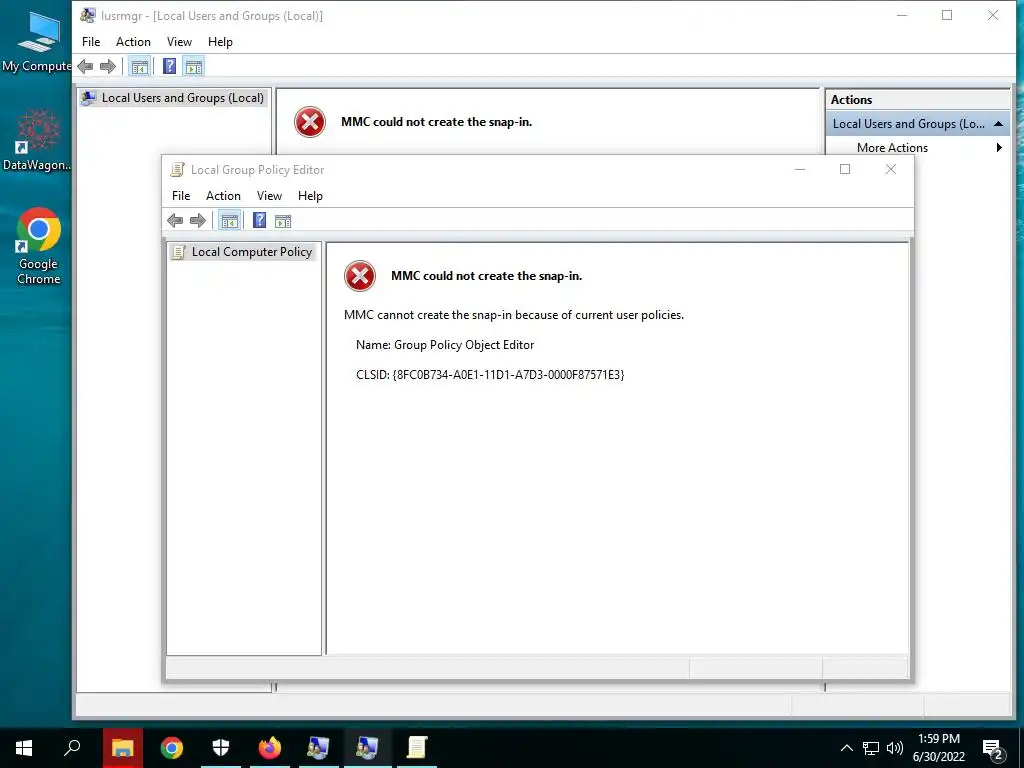
Task: Click Local Group Policy Editor title bar icon
Action: click(x=177, y=170)
